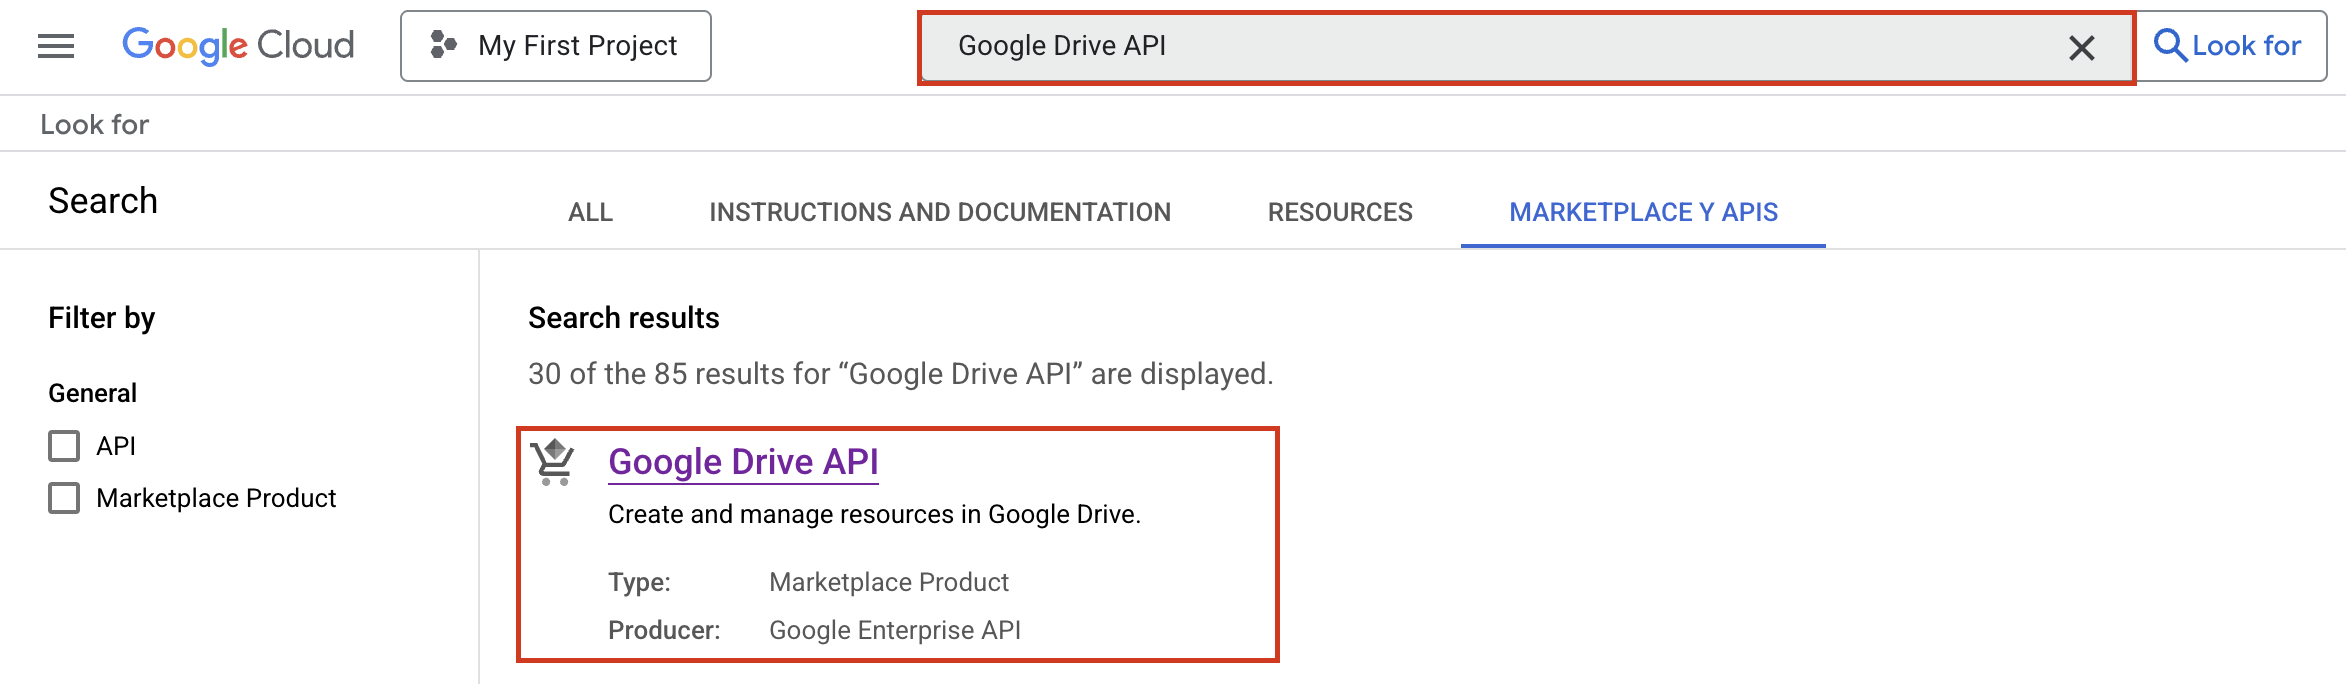The image size is (2346, 684).
Task: Open the Instructions and Documentation tab
Action: point(940,212)
